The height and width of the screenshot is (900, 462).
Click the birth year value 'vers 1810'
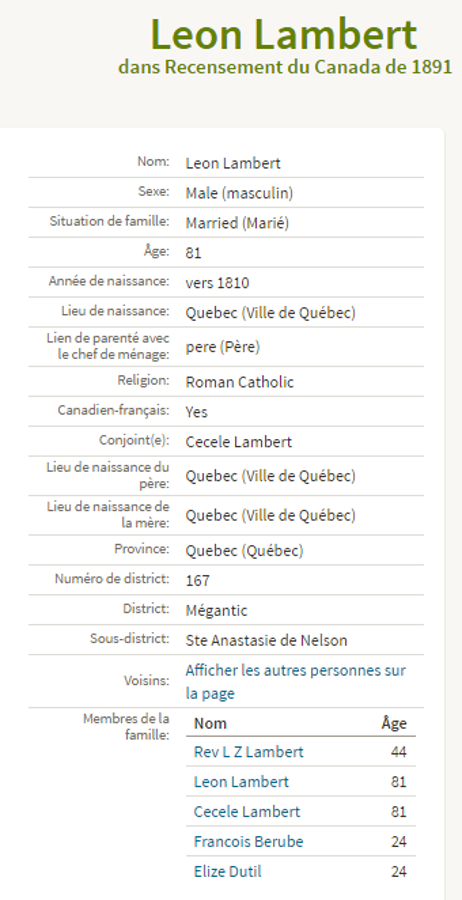[x=217, y=283]
